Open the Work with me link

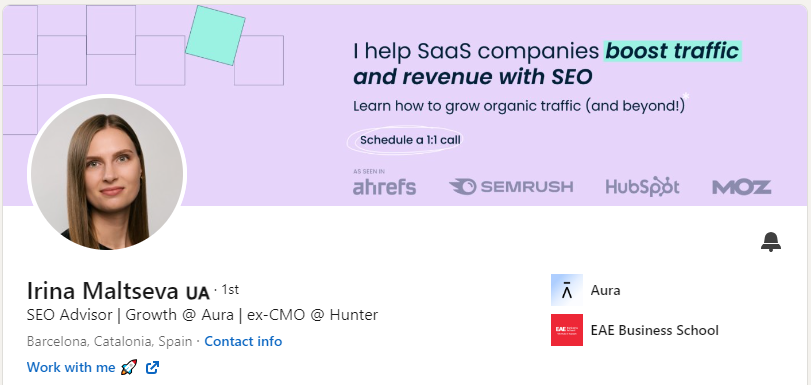[71, 367]
